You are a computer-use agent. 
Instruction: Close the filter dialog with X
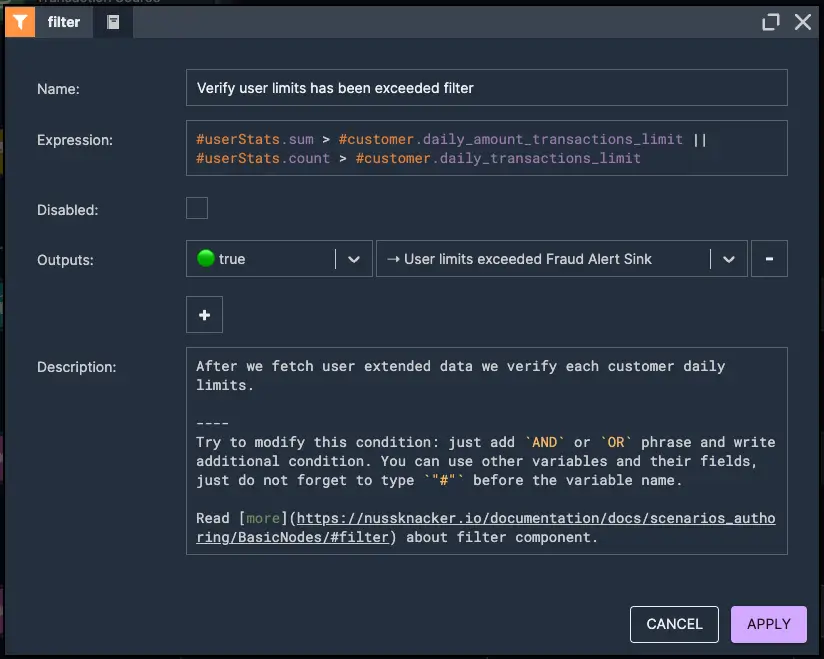(x=802, y=22)
